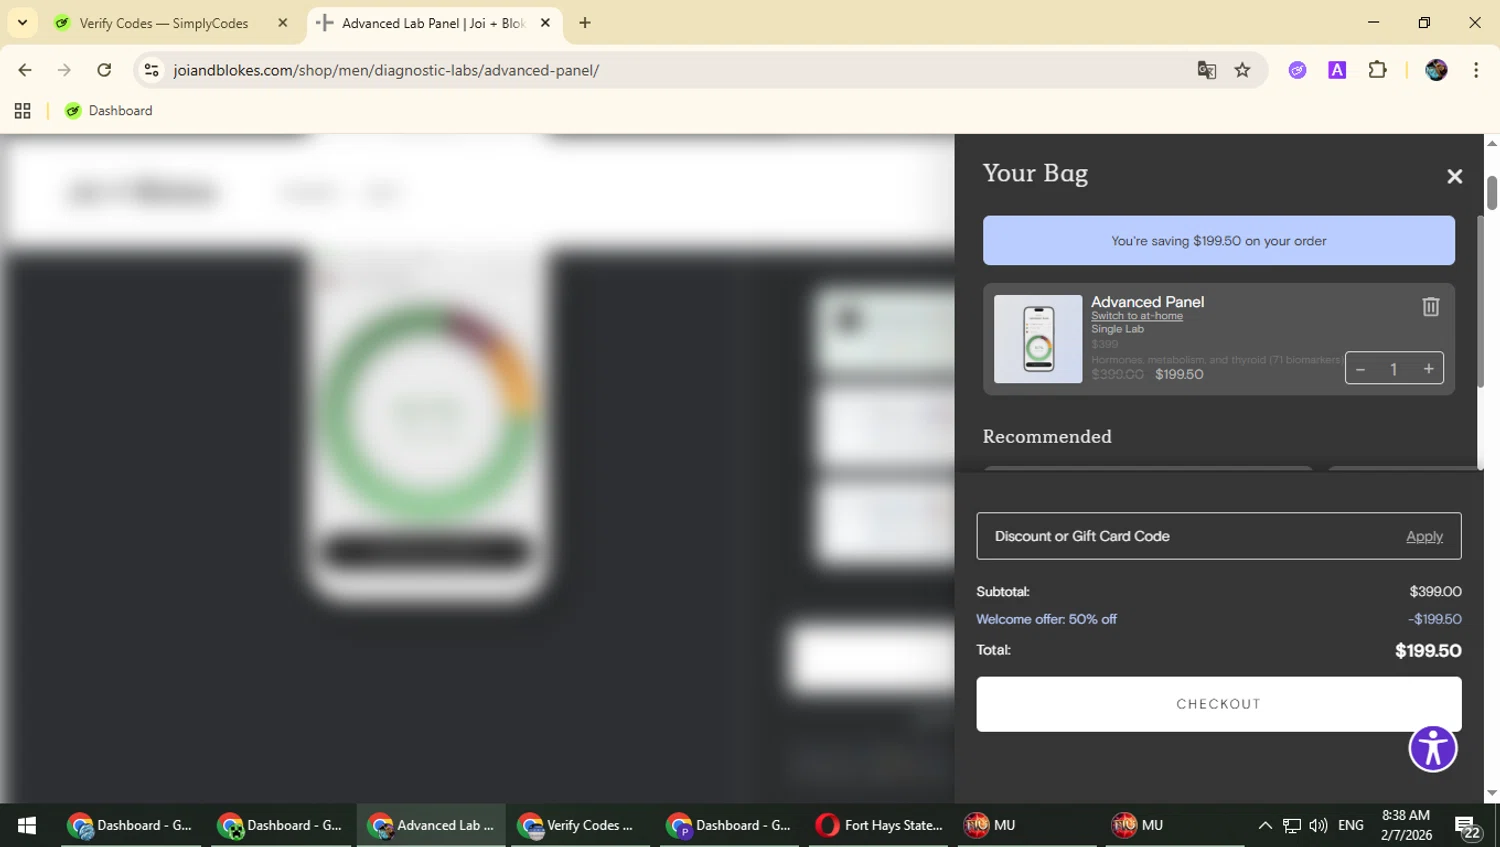Bookmark this page with the star
Viewport: 1500px width, 847px height.
click(x=1242, y=70)
